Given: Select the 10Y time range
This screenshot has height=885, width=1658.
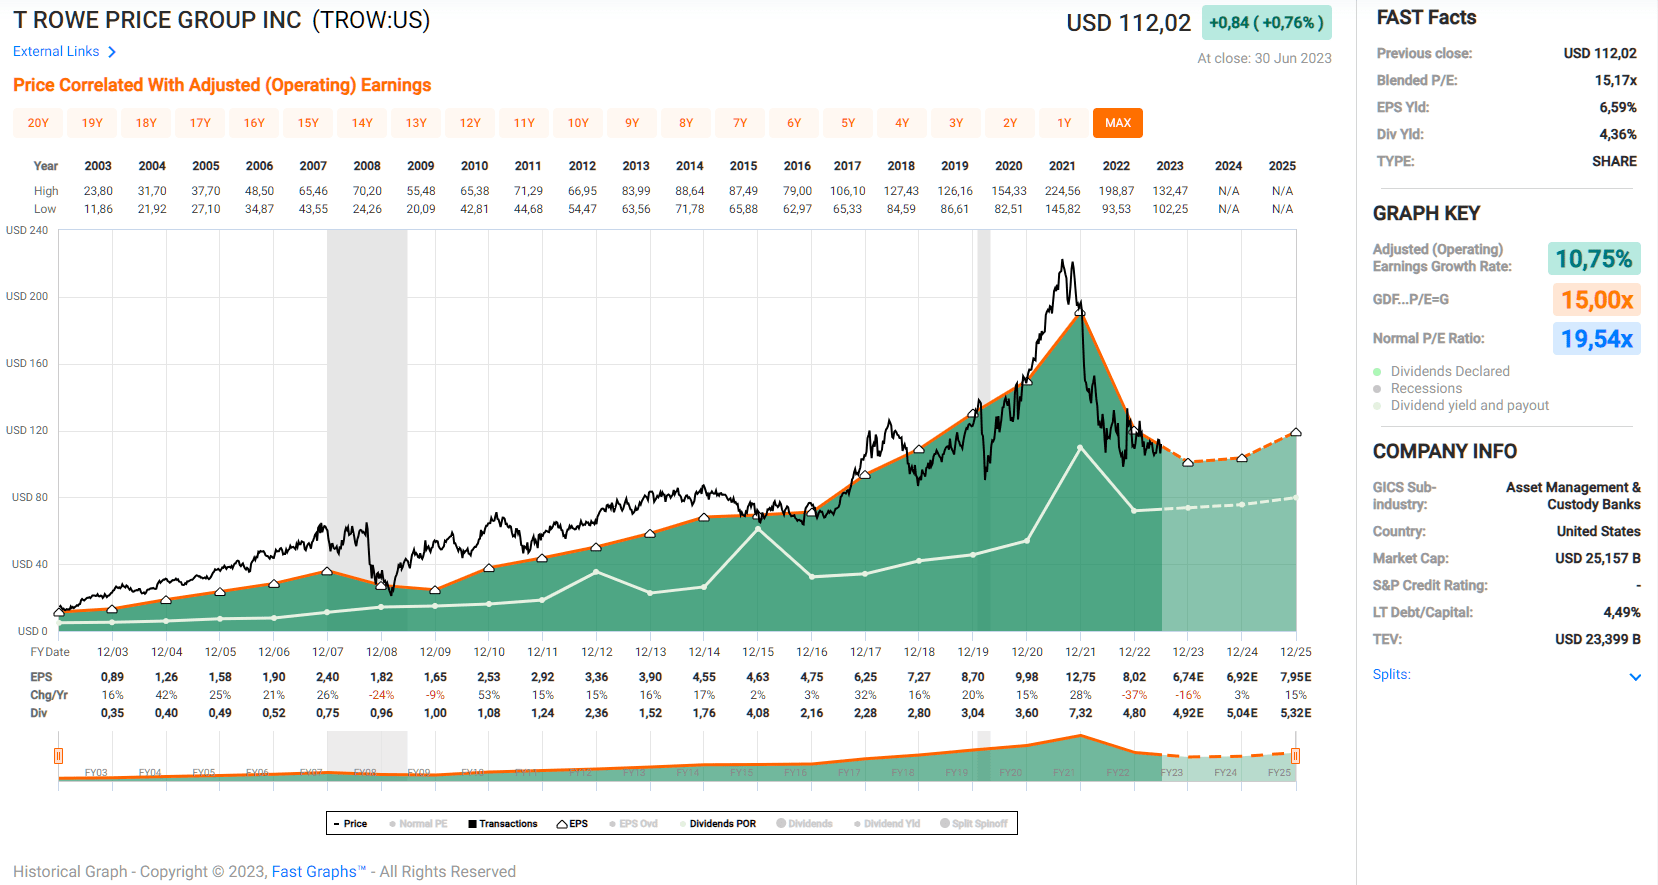Looking at the screenshot, I should coord(578,123).
